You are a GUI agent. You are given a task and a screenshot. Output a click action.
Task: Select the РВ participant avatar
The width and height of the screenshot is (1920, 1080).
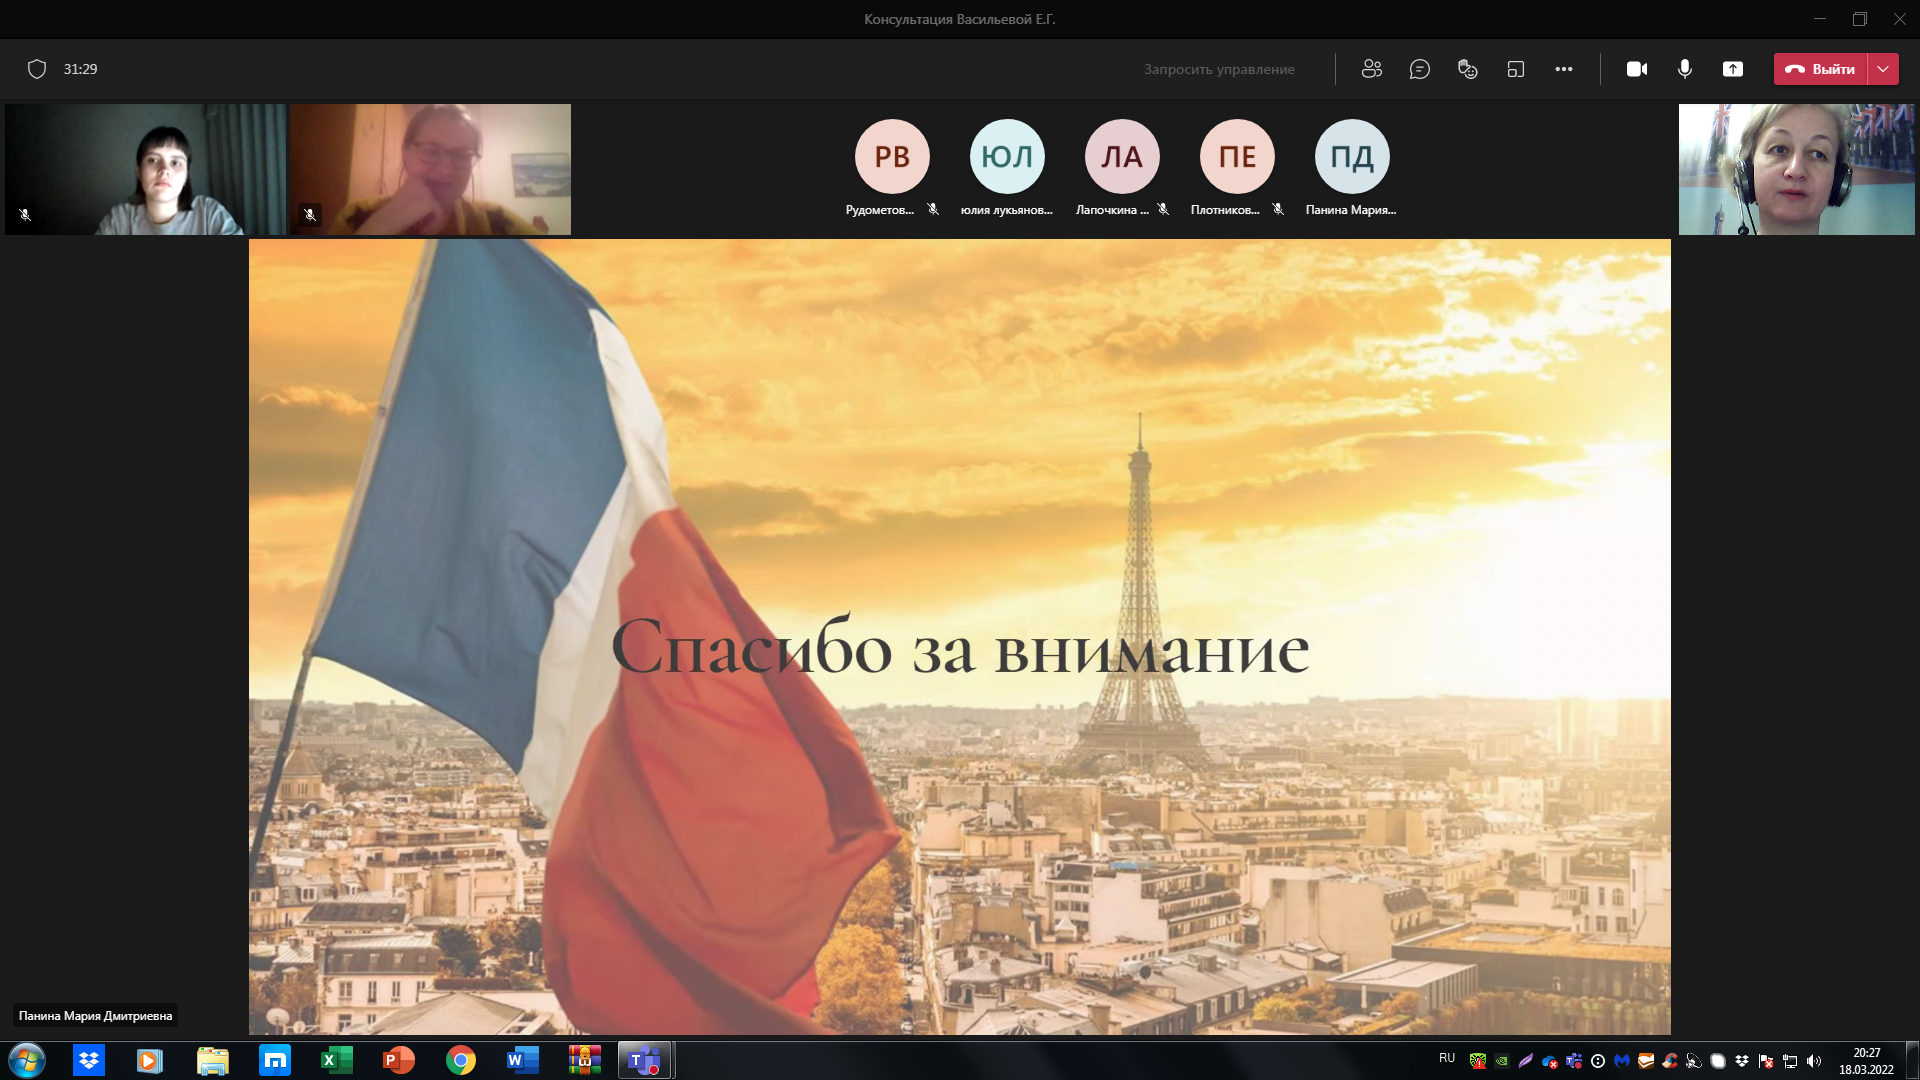[892, 157]
